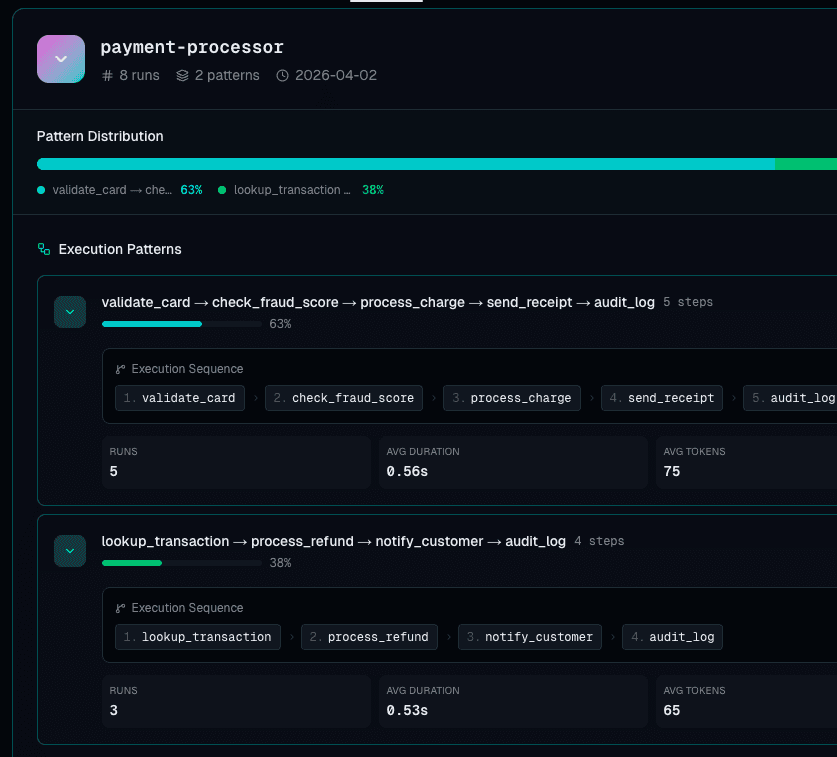Open the first pattern's AVG DURATION 0.56s tile
The image size is (837, 757).
tap(512, 462)
